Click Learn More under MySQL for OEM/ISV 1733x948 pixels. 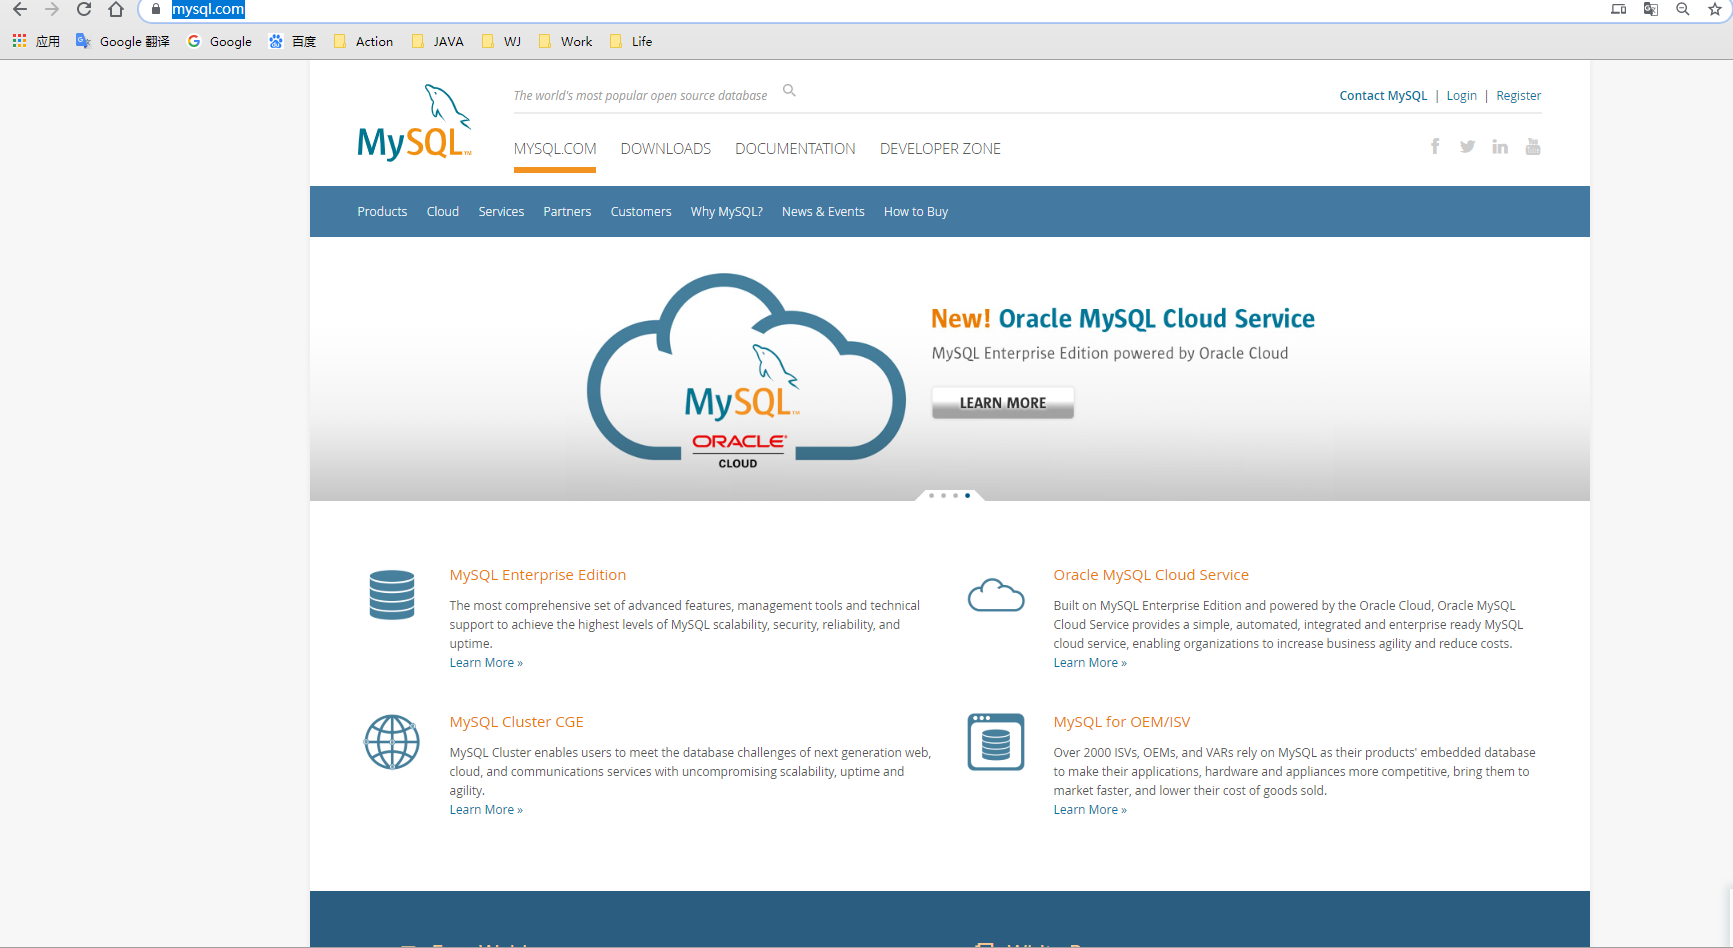click(1090, 810)
